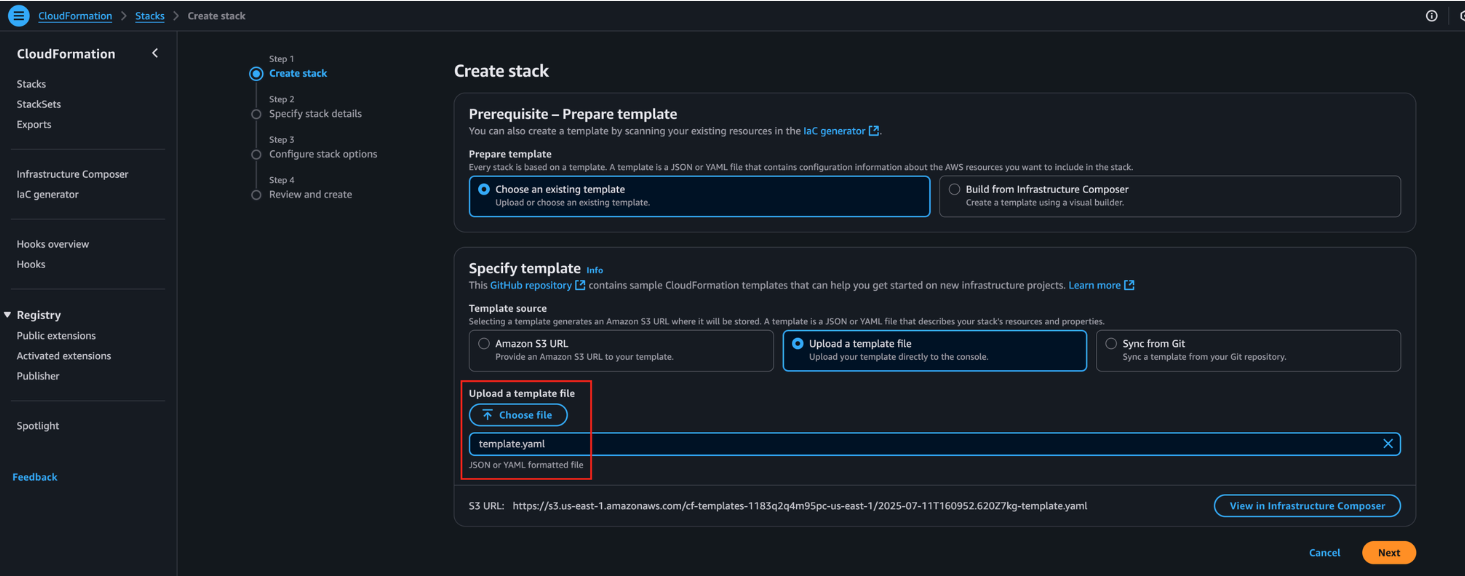Click the external link icon after GitHub repository
This screenshot has width=1465, height=576.
(x=580, y=285)
